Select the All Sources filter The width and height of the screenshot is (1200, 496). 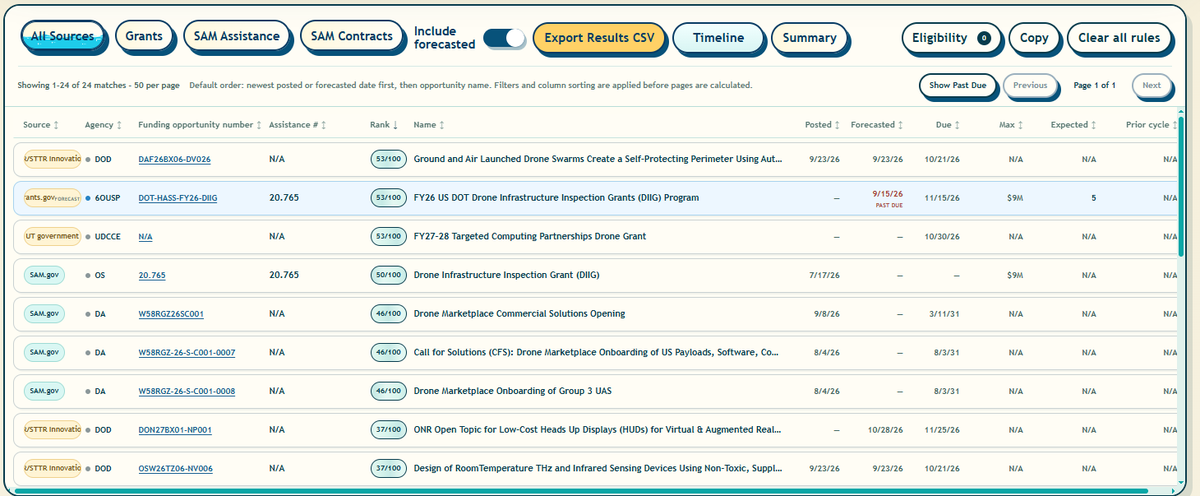(62, 37)
